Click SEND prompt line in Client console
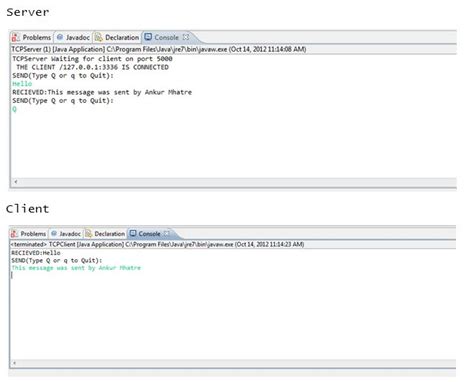474x382 pixels. [x=57, y=260]
